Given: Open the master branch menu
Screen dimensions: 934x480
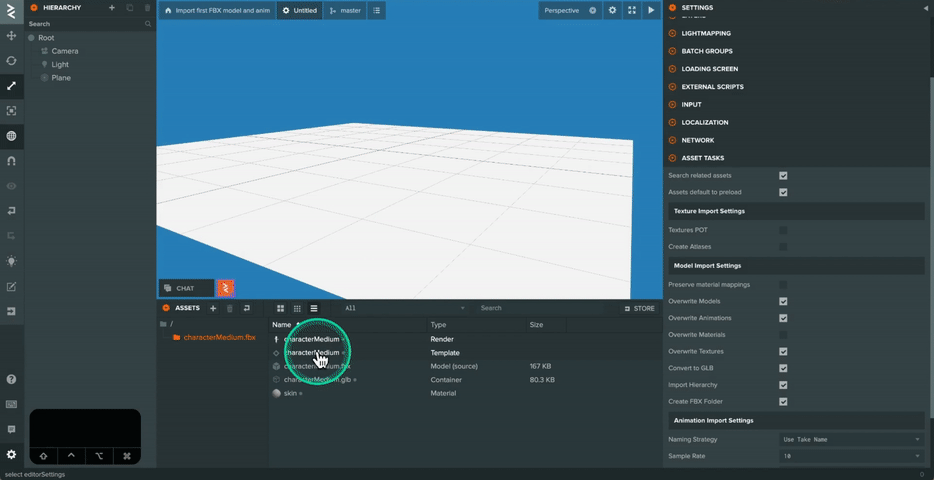Looking at the screenshot, I should point(344,10).
